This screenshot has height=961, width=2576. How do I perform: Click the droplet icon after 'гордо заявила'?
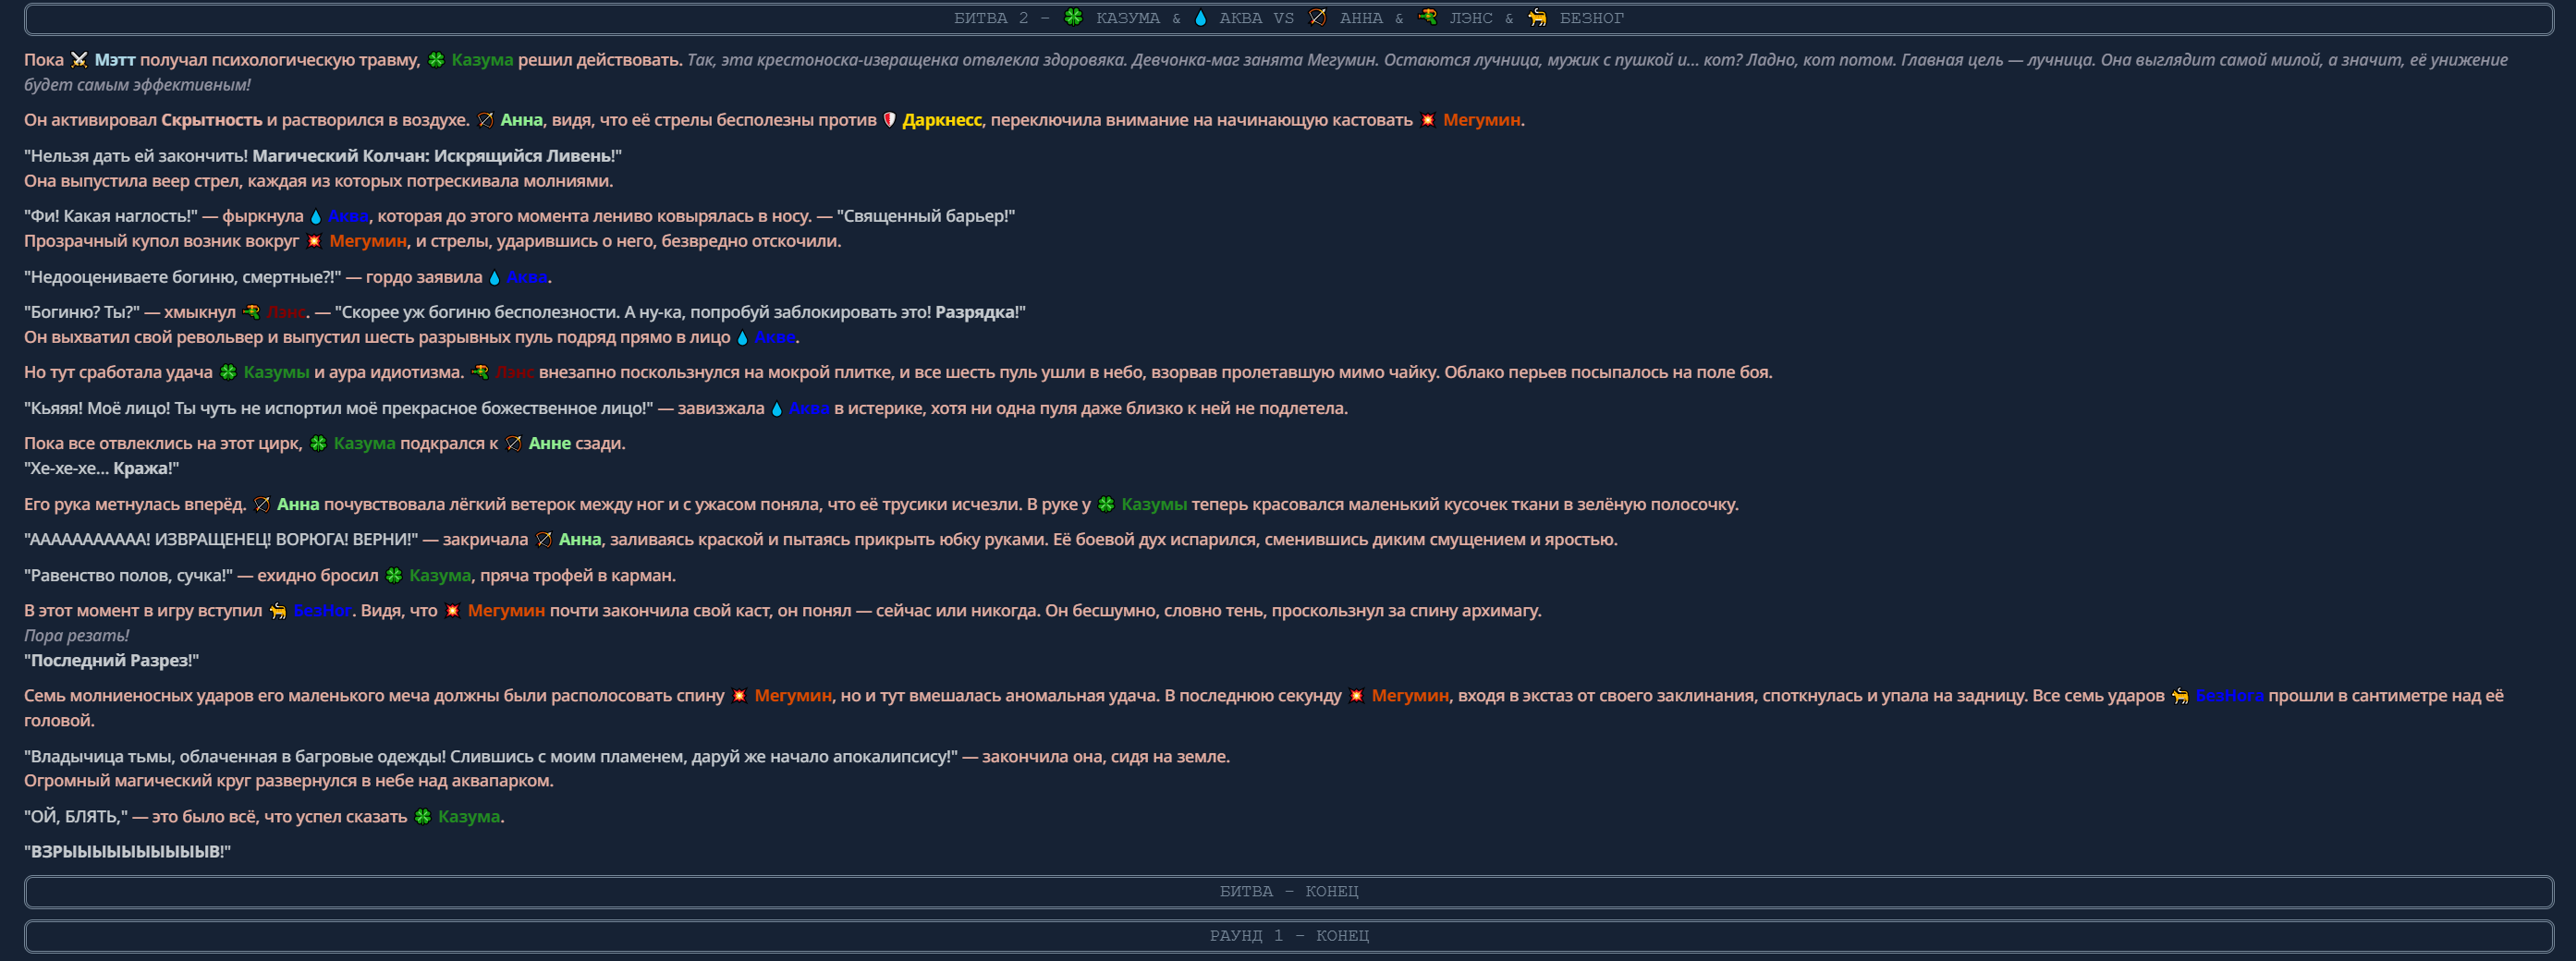[x=494, y=277]
